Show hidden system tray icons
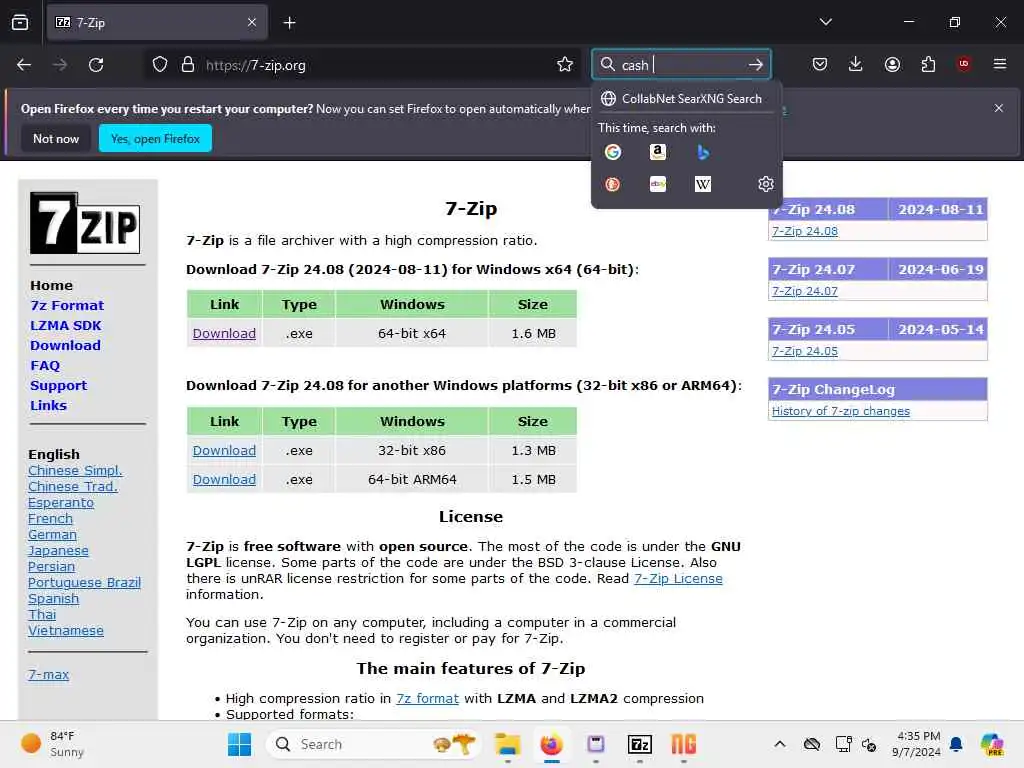This screenshot has height=768, width=1024. pyautogui.click(x=780, y=744)
